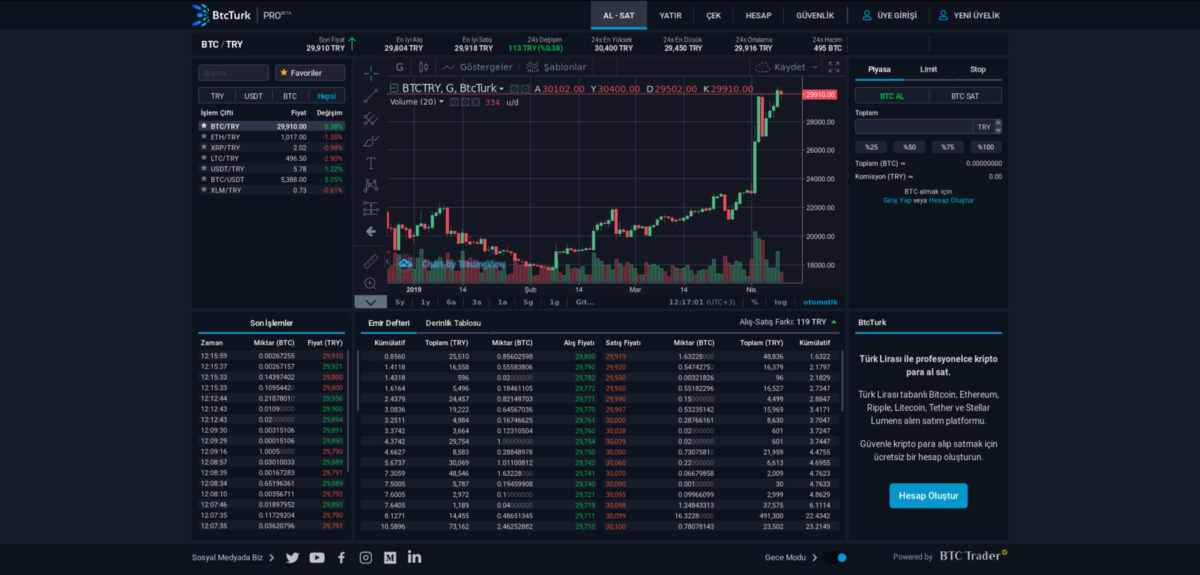Open BtcTurk Instagram page
This screenshot has height=575, width=1200.
click(x=366, y=557)
